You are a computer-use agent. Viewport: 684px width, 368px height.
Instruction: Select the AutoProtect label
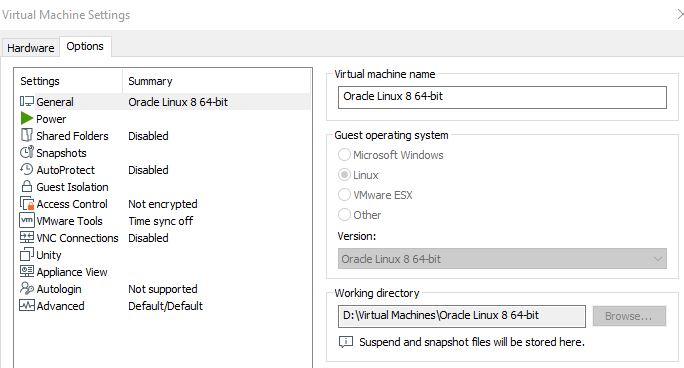(x=65, y=170)
